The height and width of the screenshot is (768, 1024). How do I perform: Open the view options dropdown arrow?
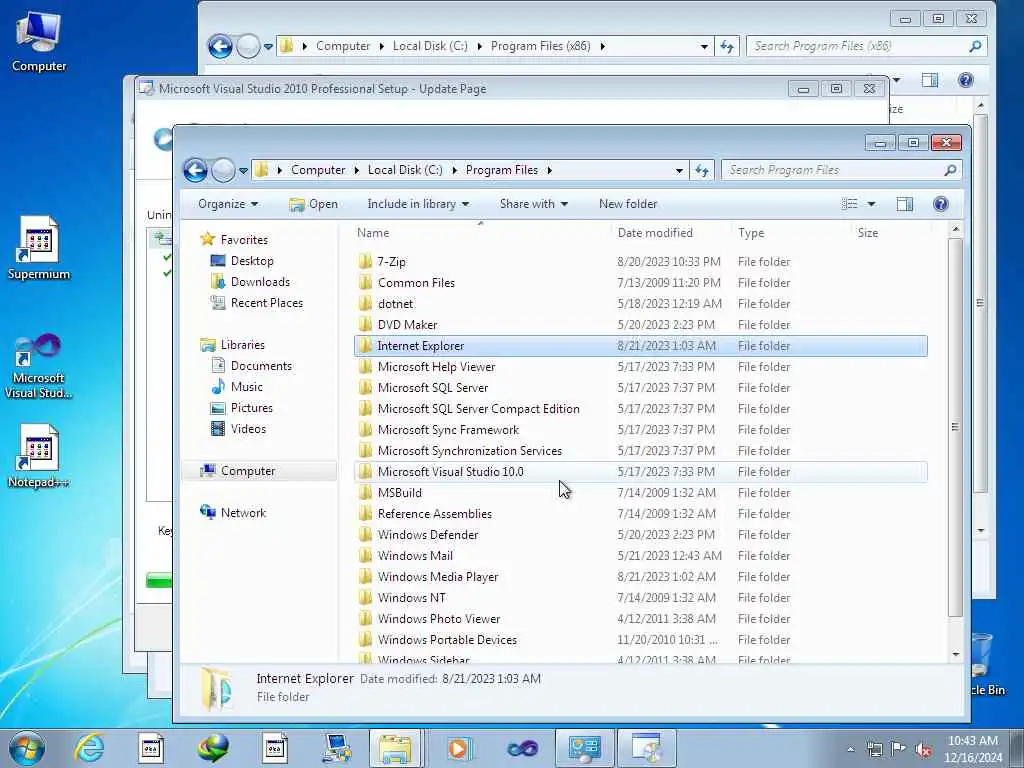871,204
